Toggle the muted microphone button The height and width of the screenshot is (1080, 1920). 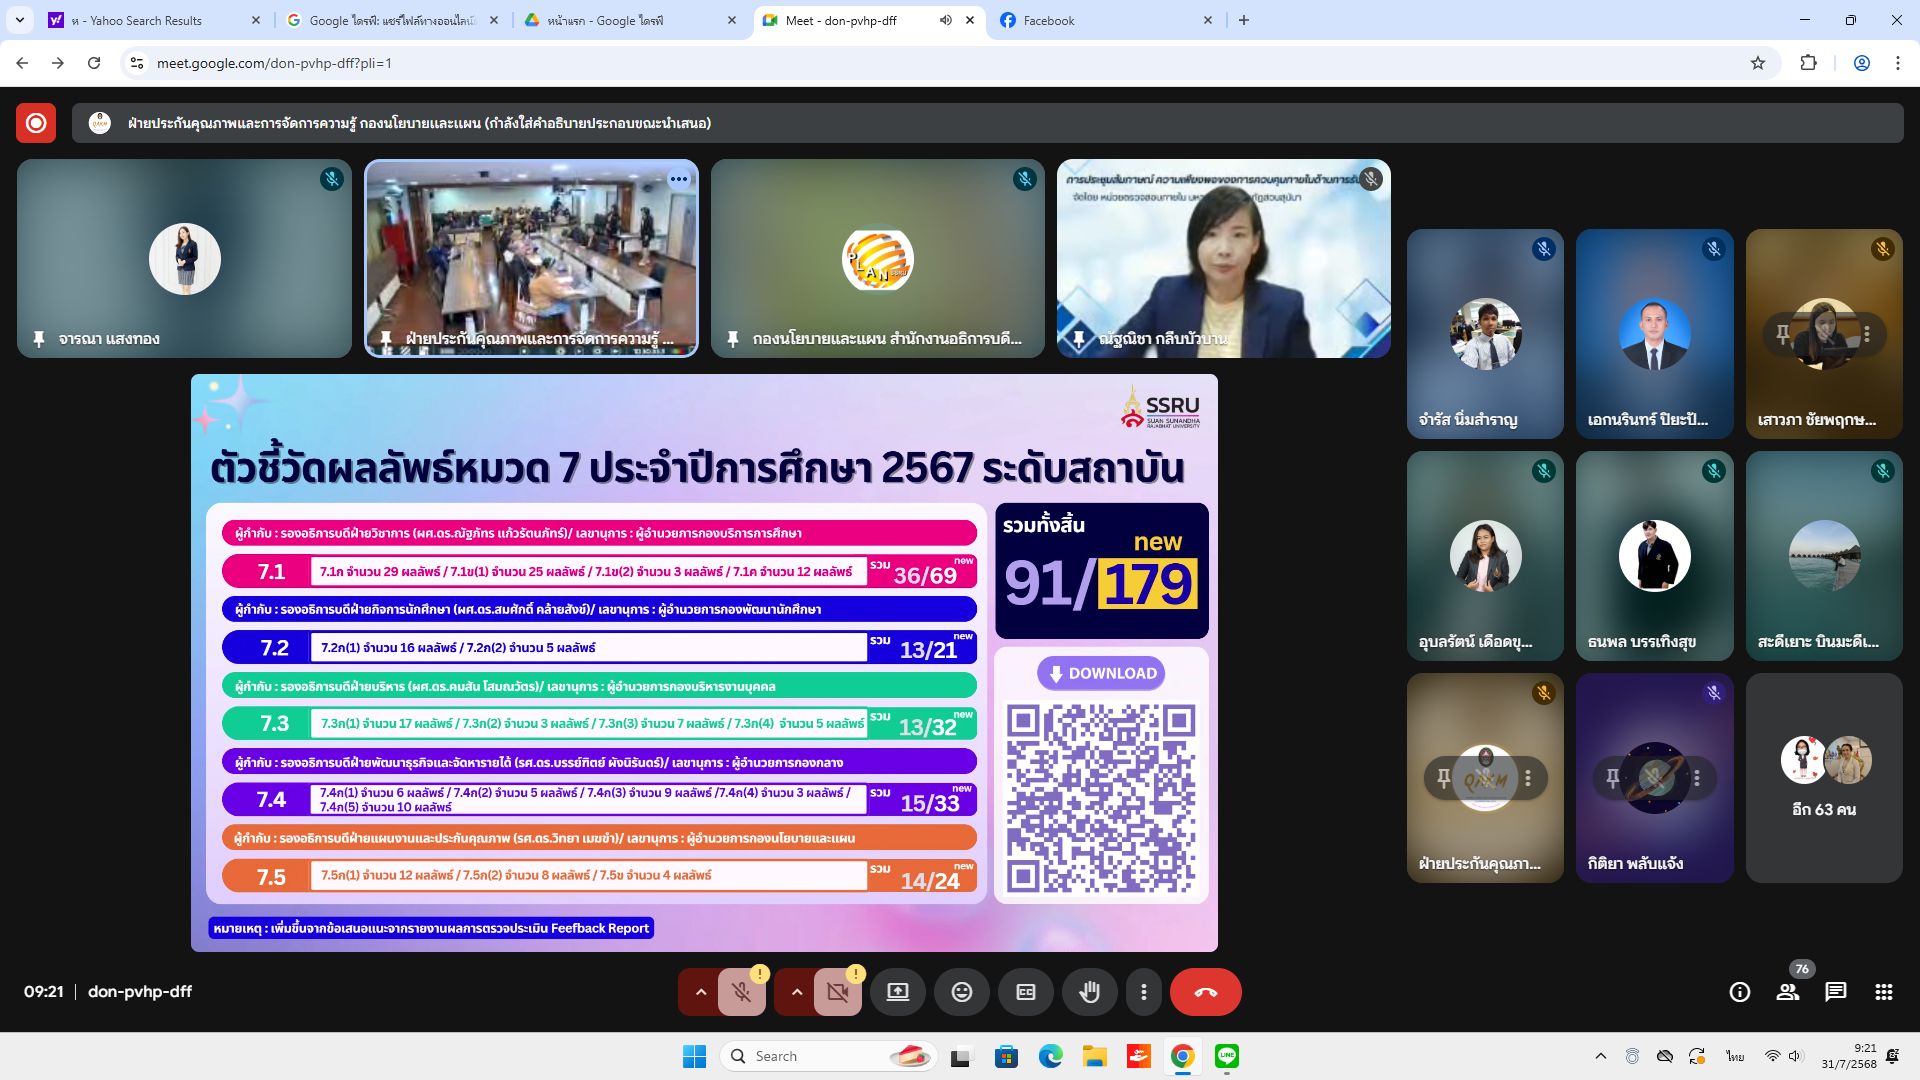click(741, 992)
